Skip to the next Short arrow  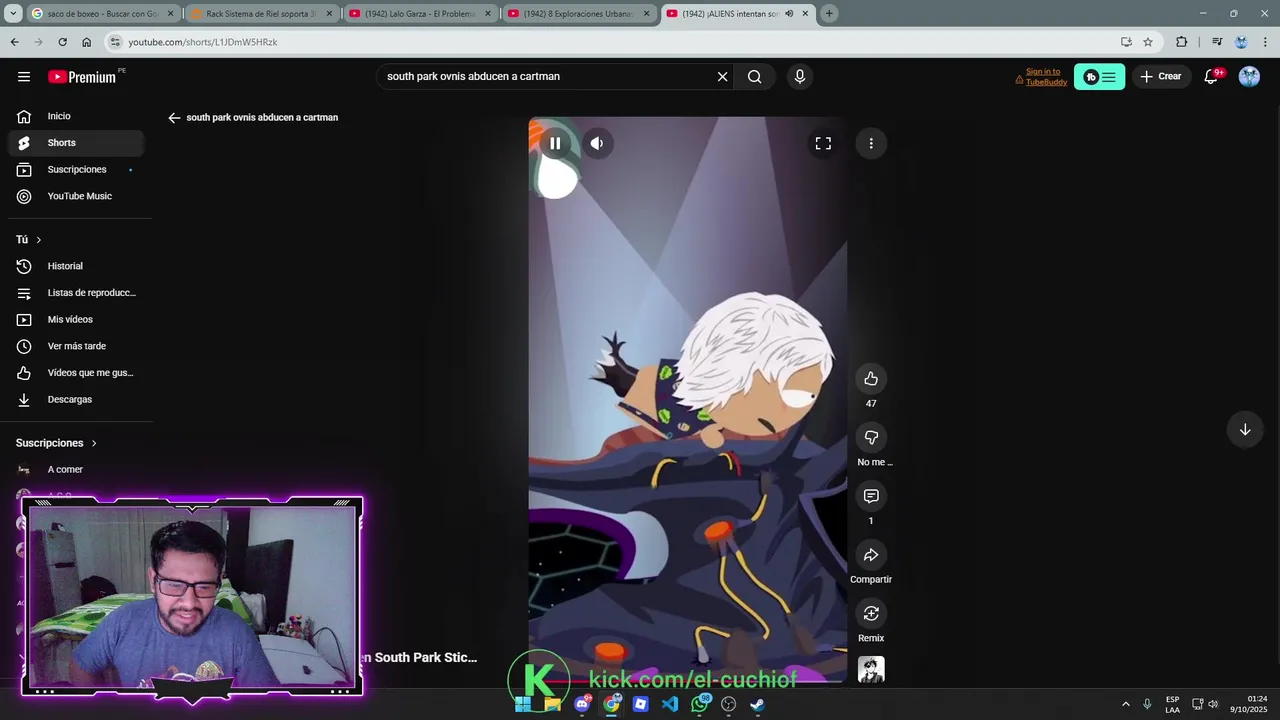tap(1245, 430)
